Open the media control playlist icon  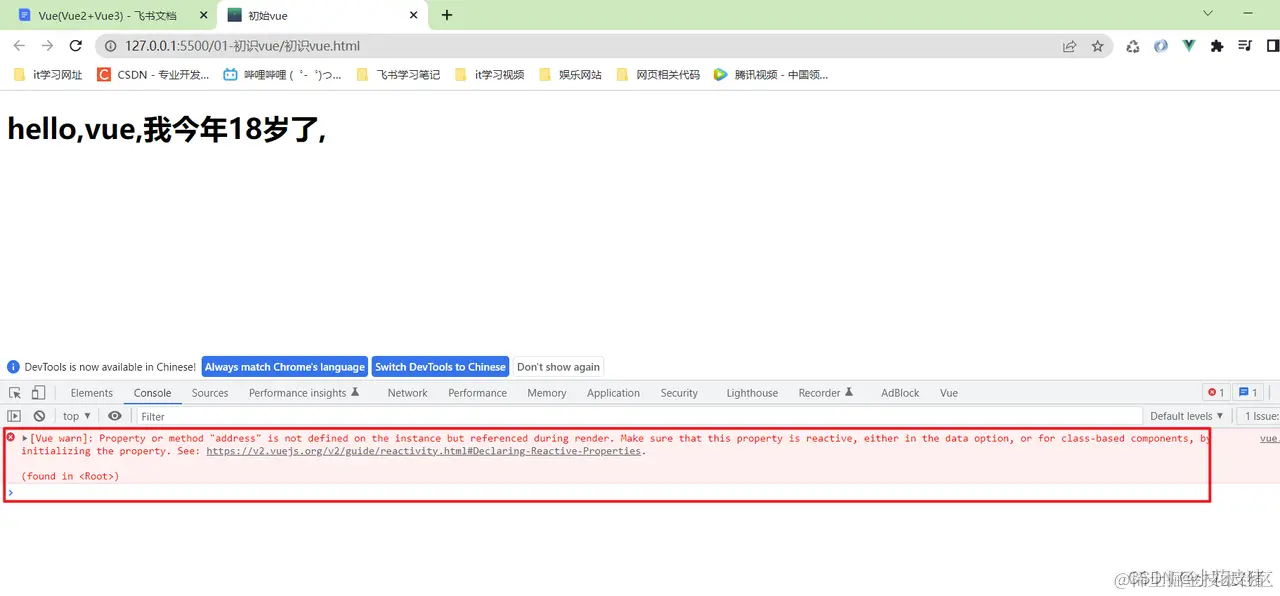pyautogui.click(x=1245, y=46)
